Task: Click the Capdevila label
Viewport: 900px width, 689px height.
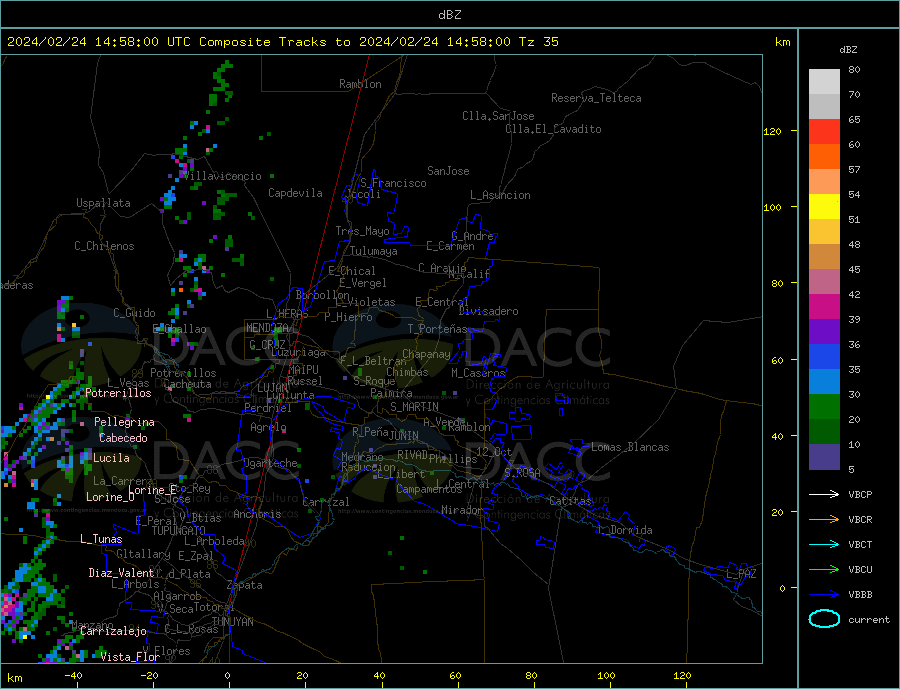Action: point(295,193)
